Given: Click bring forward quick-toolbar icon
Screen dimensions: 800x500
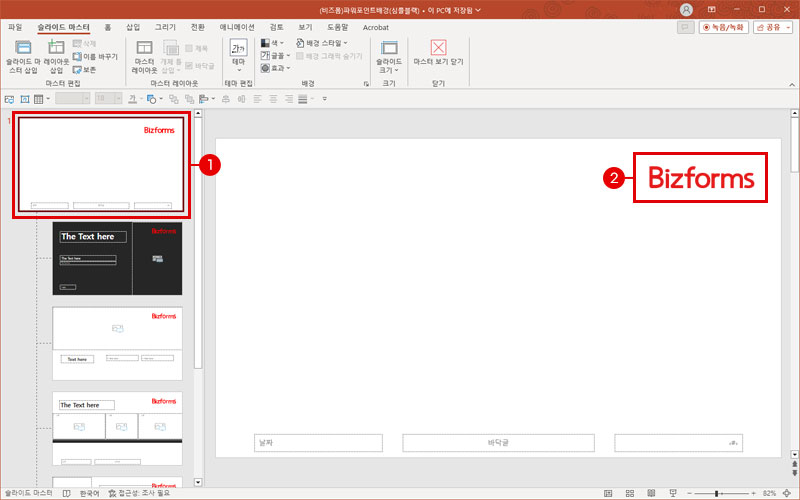Looking at the screenshot, I should [173, 99].
